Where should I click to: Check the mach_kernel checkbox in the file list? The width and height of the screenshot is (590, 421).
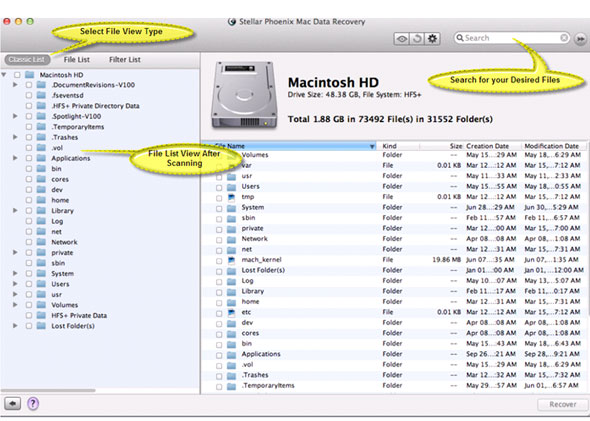pos(219,260)
